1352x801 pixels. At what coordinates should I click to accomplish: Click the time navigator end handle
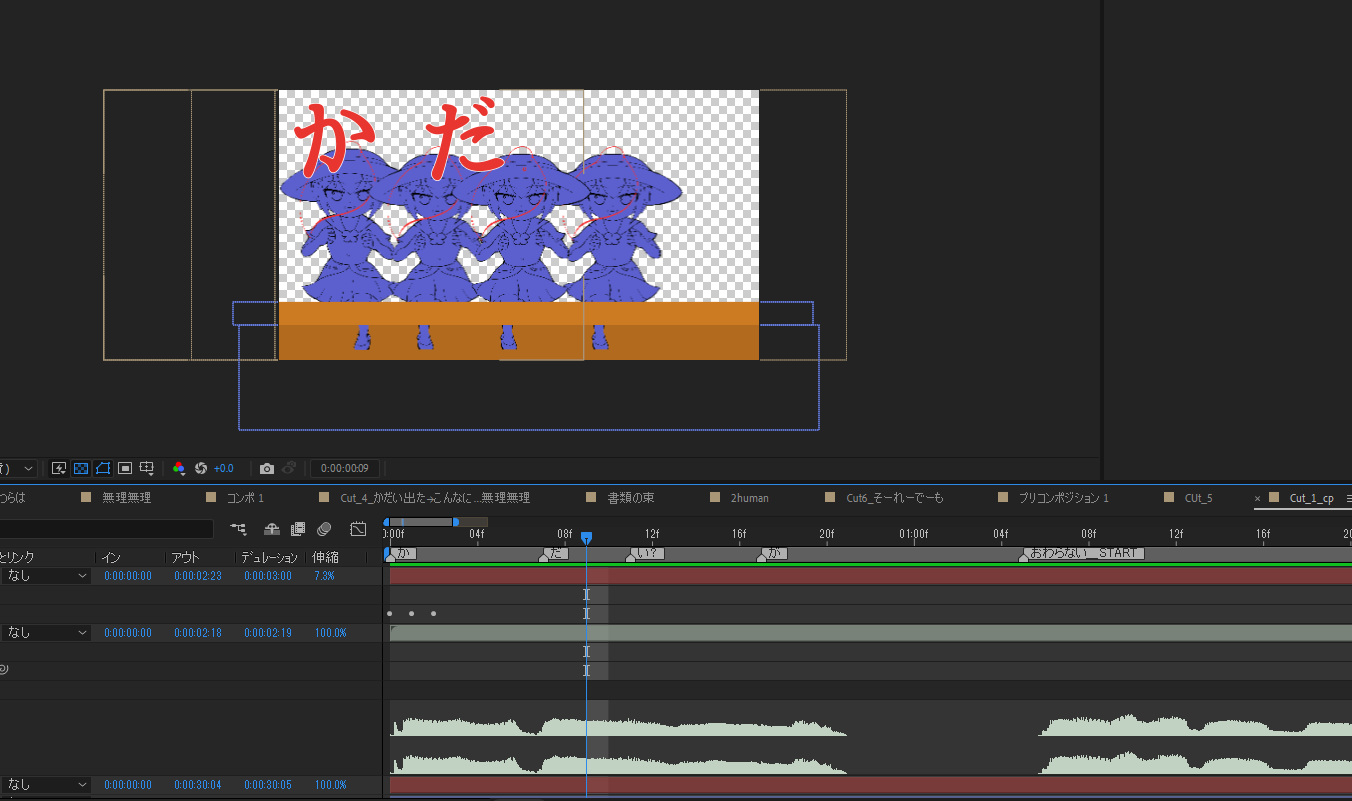coord(456,522)
